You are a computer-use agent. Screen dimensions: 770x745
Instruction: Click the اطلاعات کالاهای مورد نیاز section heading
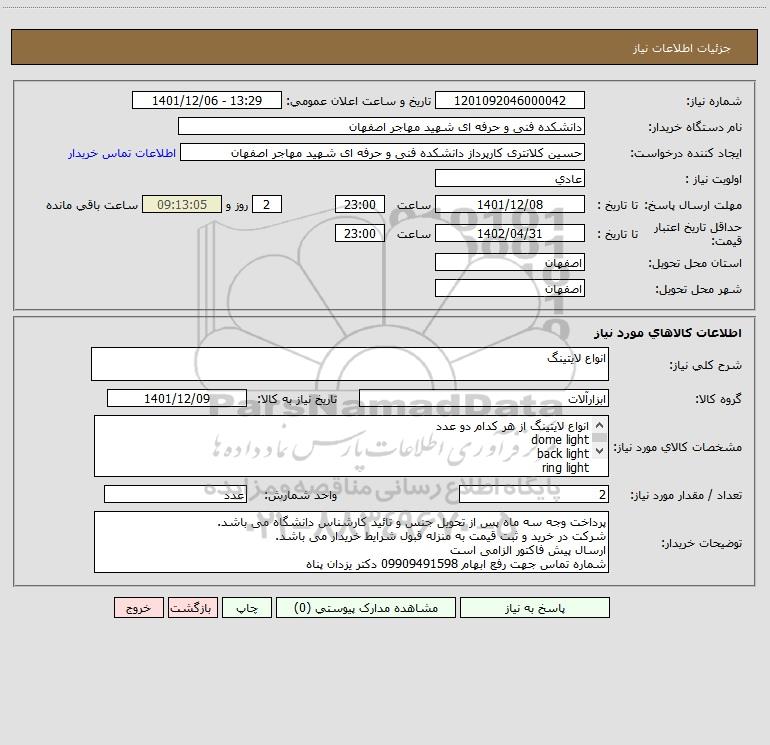668,332
